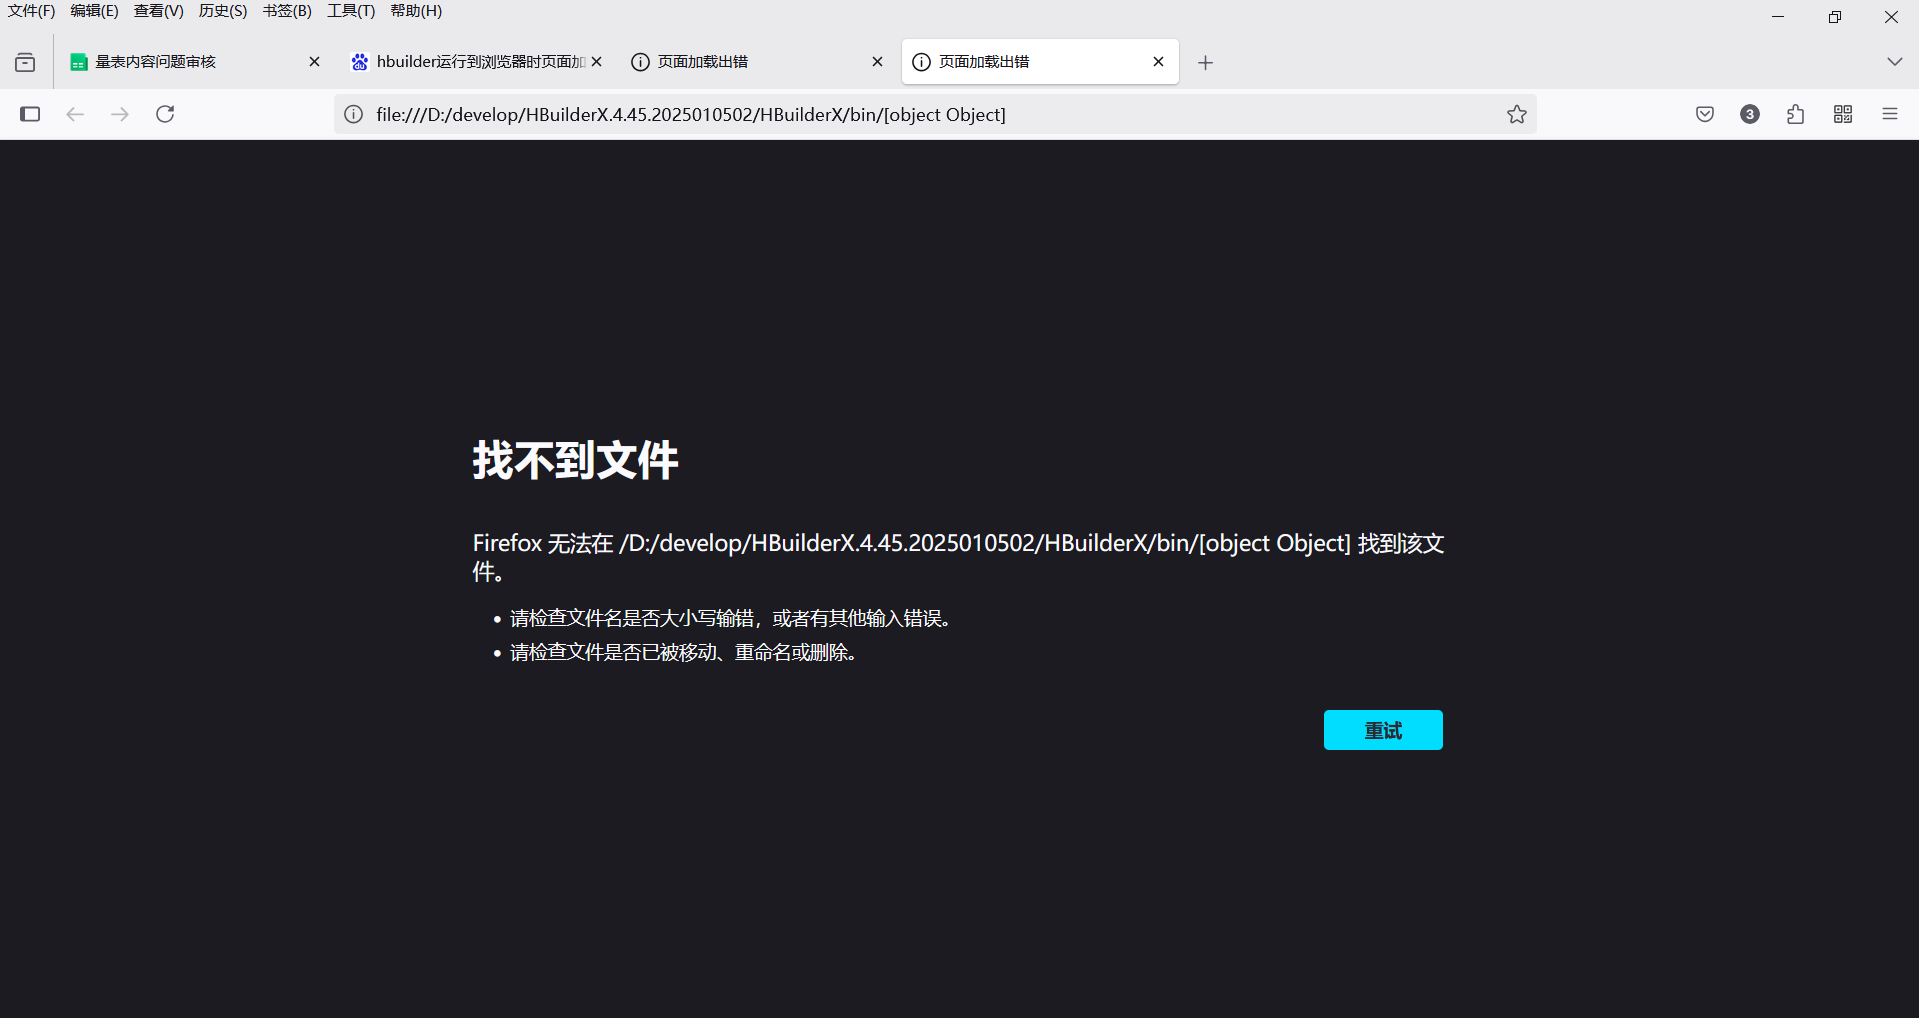Switch to the 量表内容问题审核 tab
1919x1018 pixels.
195,62
